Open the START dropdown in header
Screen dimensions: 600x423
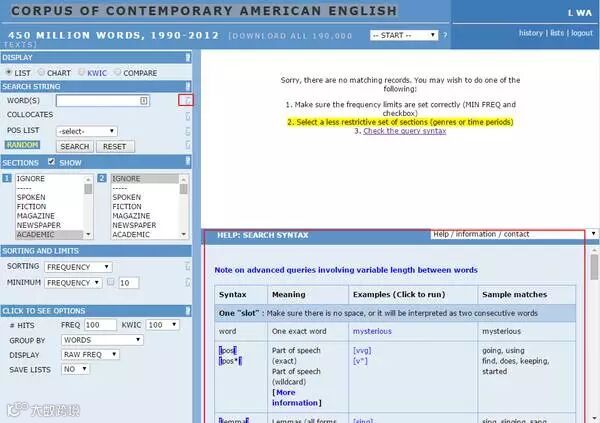[404, 35]
